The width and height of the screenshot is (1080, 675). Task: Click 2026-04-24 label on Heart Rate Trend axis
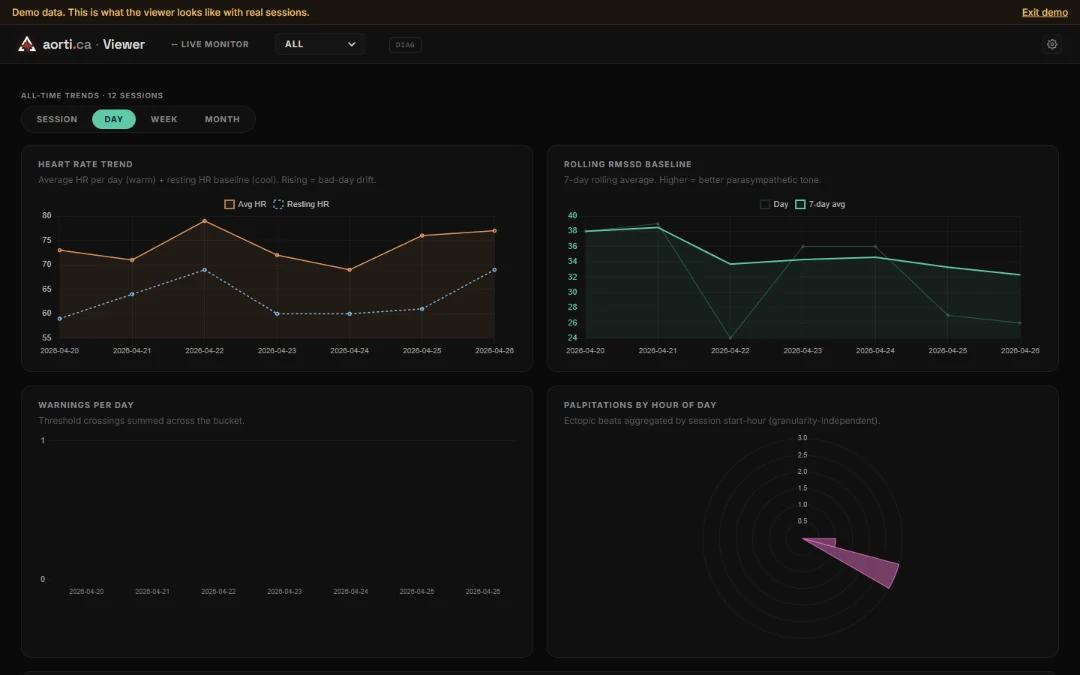[349, 351]
